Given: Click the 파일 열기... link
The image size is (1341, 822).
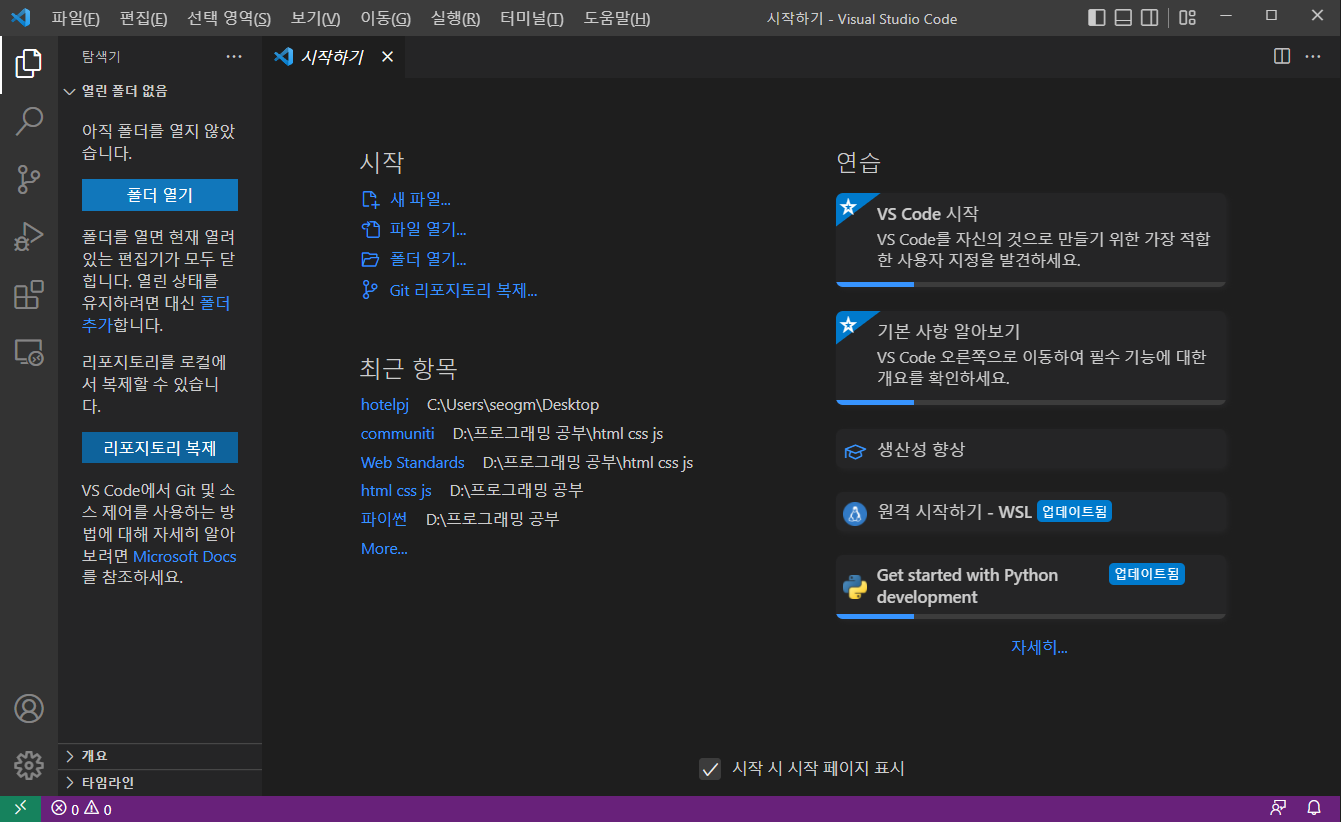Looking at the screenshot, I should 428,229.
